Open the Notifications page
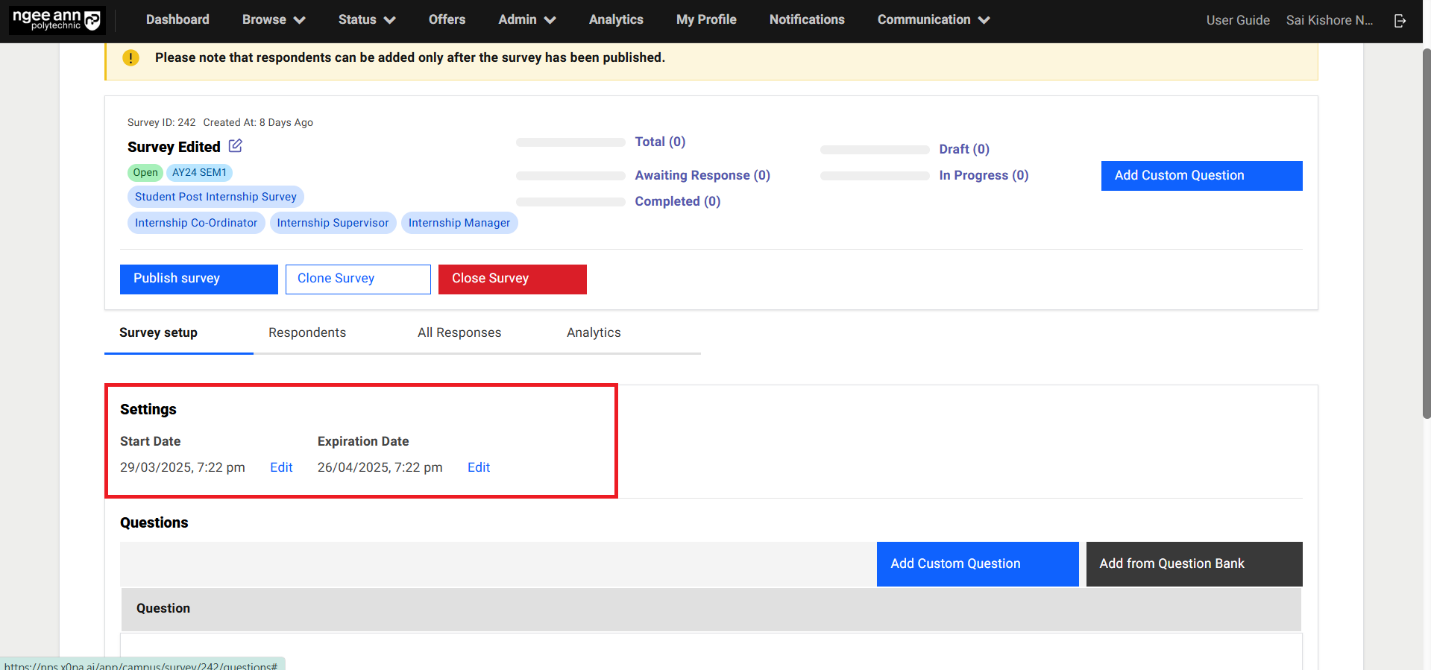 (x=806, y=20)
